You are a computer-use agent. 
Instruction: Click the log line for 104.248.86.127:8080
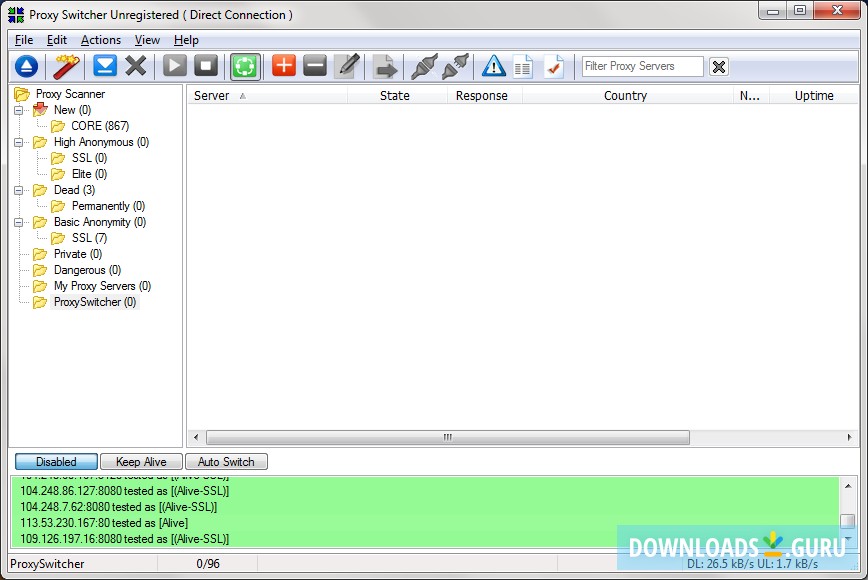pyautogui.click(x=125, y=491)
